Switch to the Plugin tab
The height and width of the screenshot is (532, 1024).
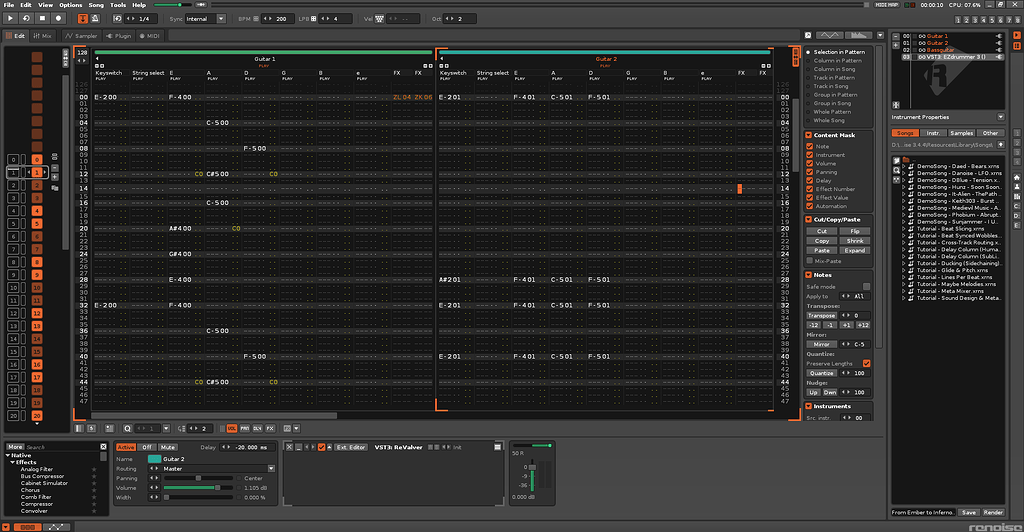[118, 36]
